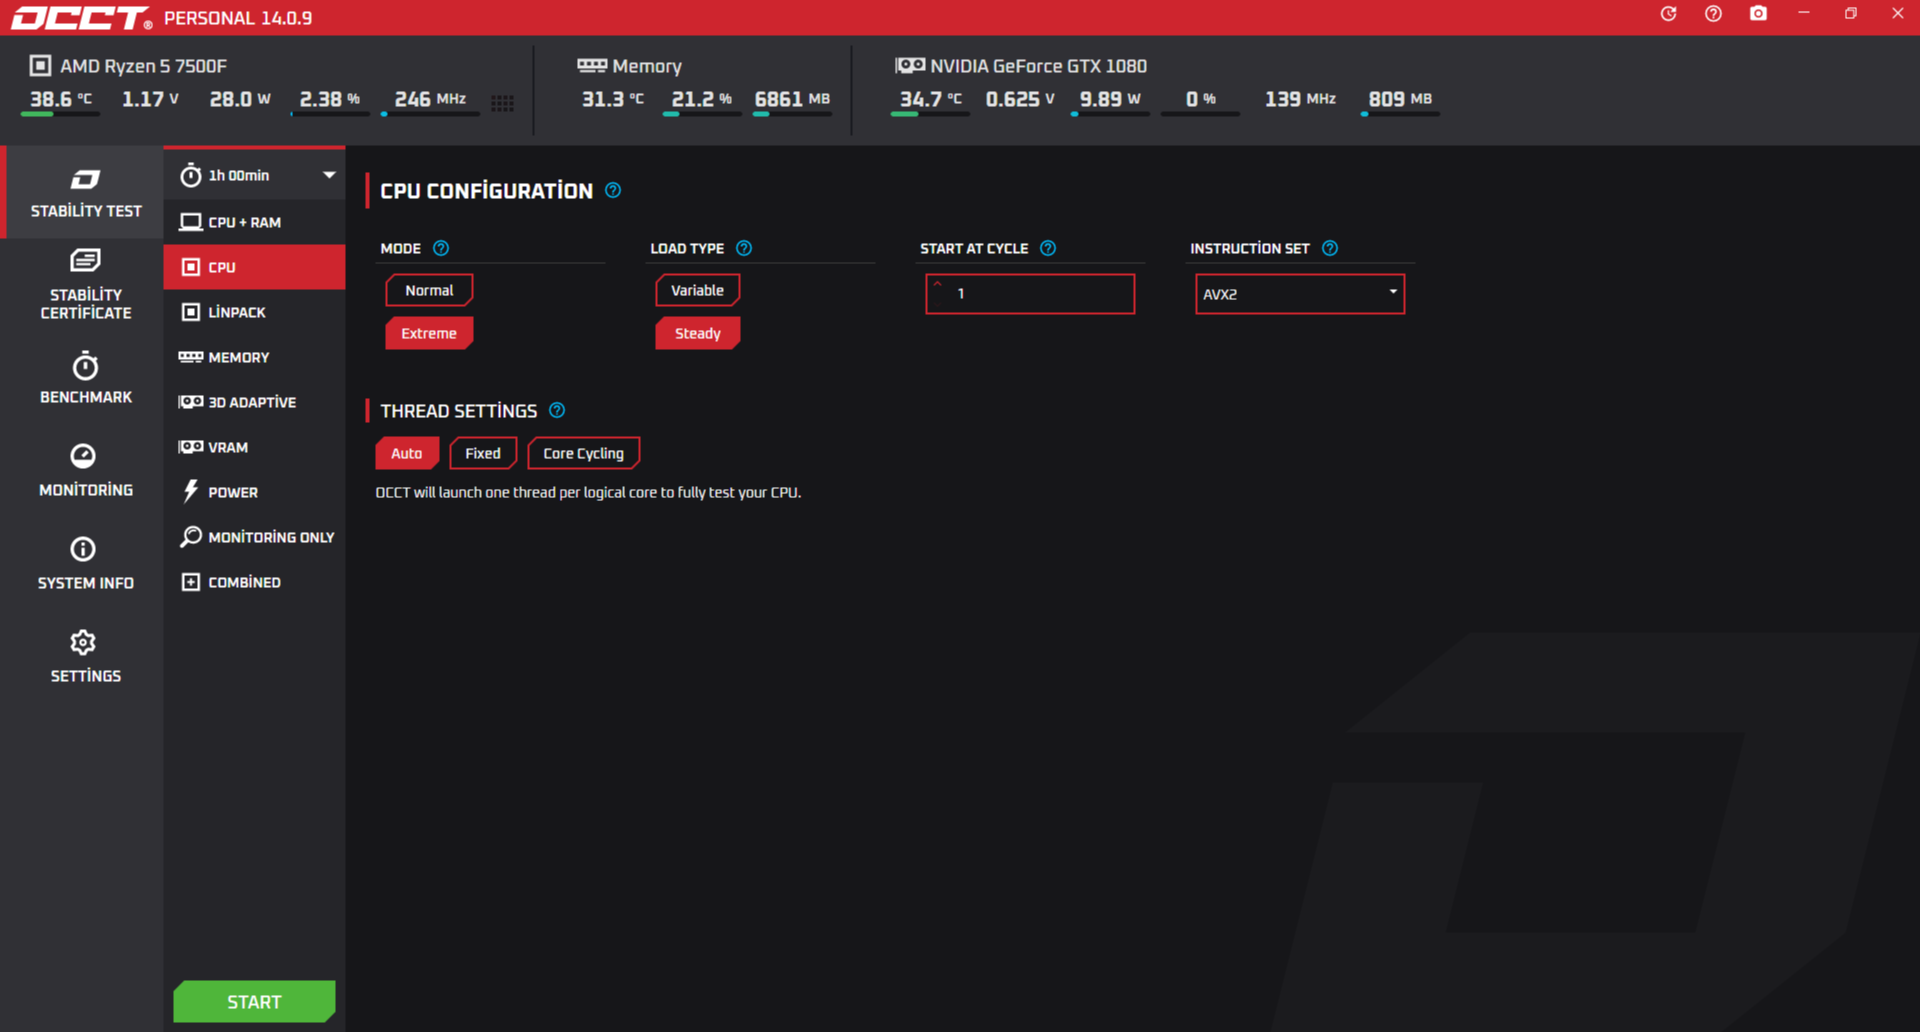Open the Settings gear section
1920x1032 pixels.
85,657
